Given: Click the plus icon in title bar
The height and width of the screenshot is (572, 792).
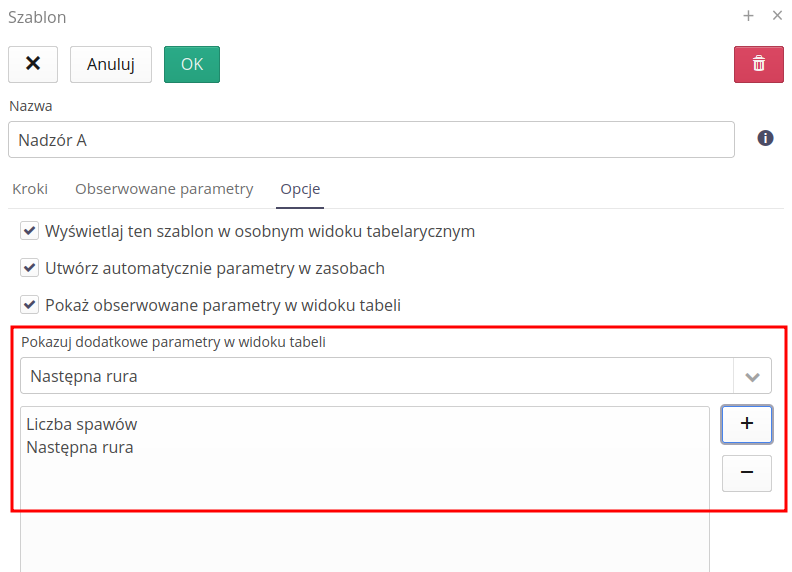Looking at the screenshot, I should [x=748, y=16].
